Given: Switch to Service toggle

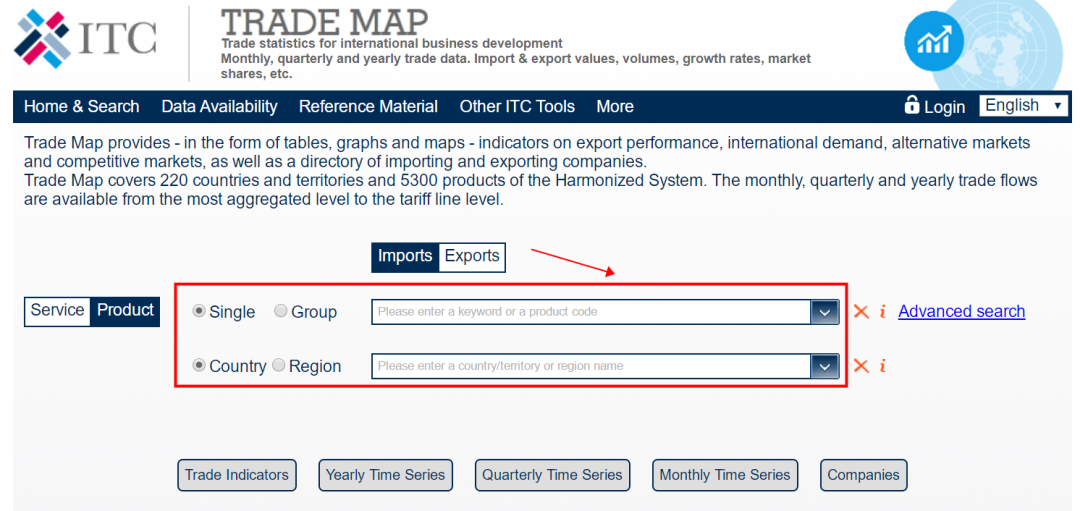Looking at the screenshot, I should [57, 311].
